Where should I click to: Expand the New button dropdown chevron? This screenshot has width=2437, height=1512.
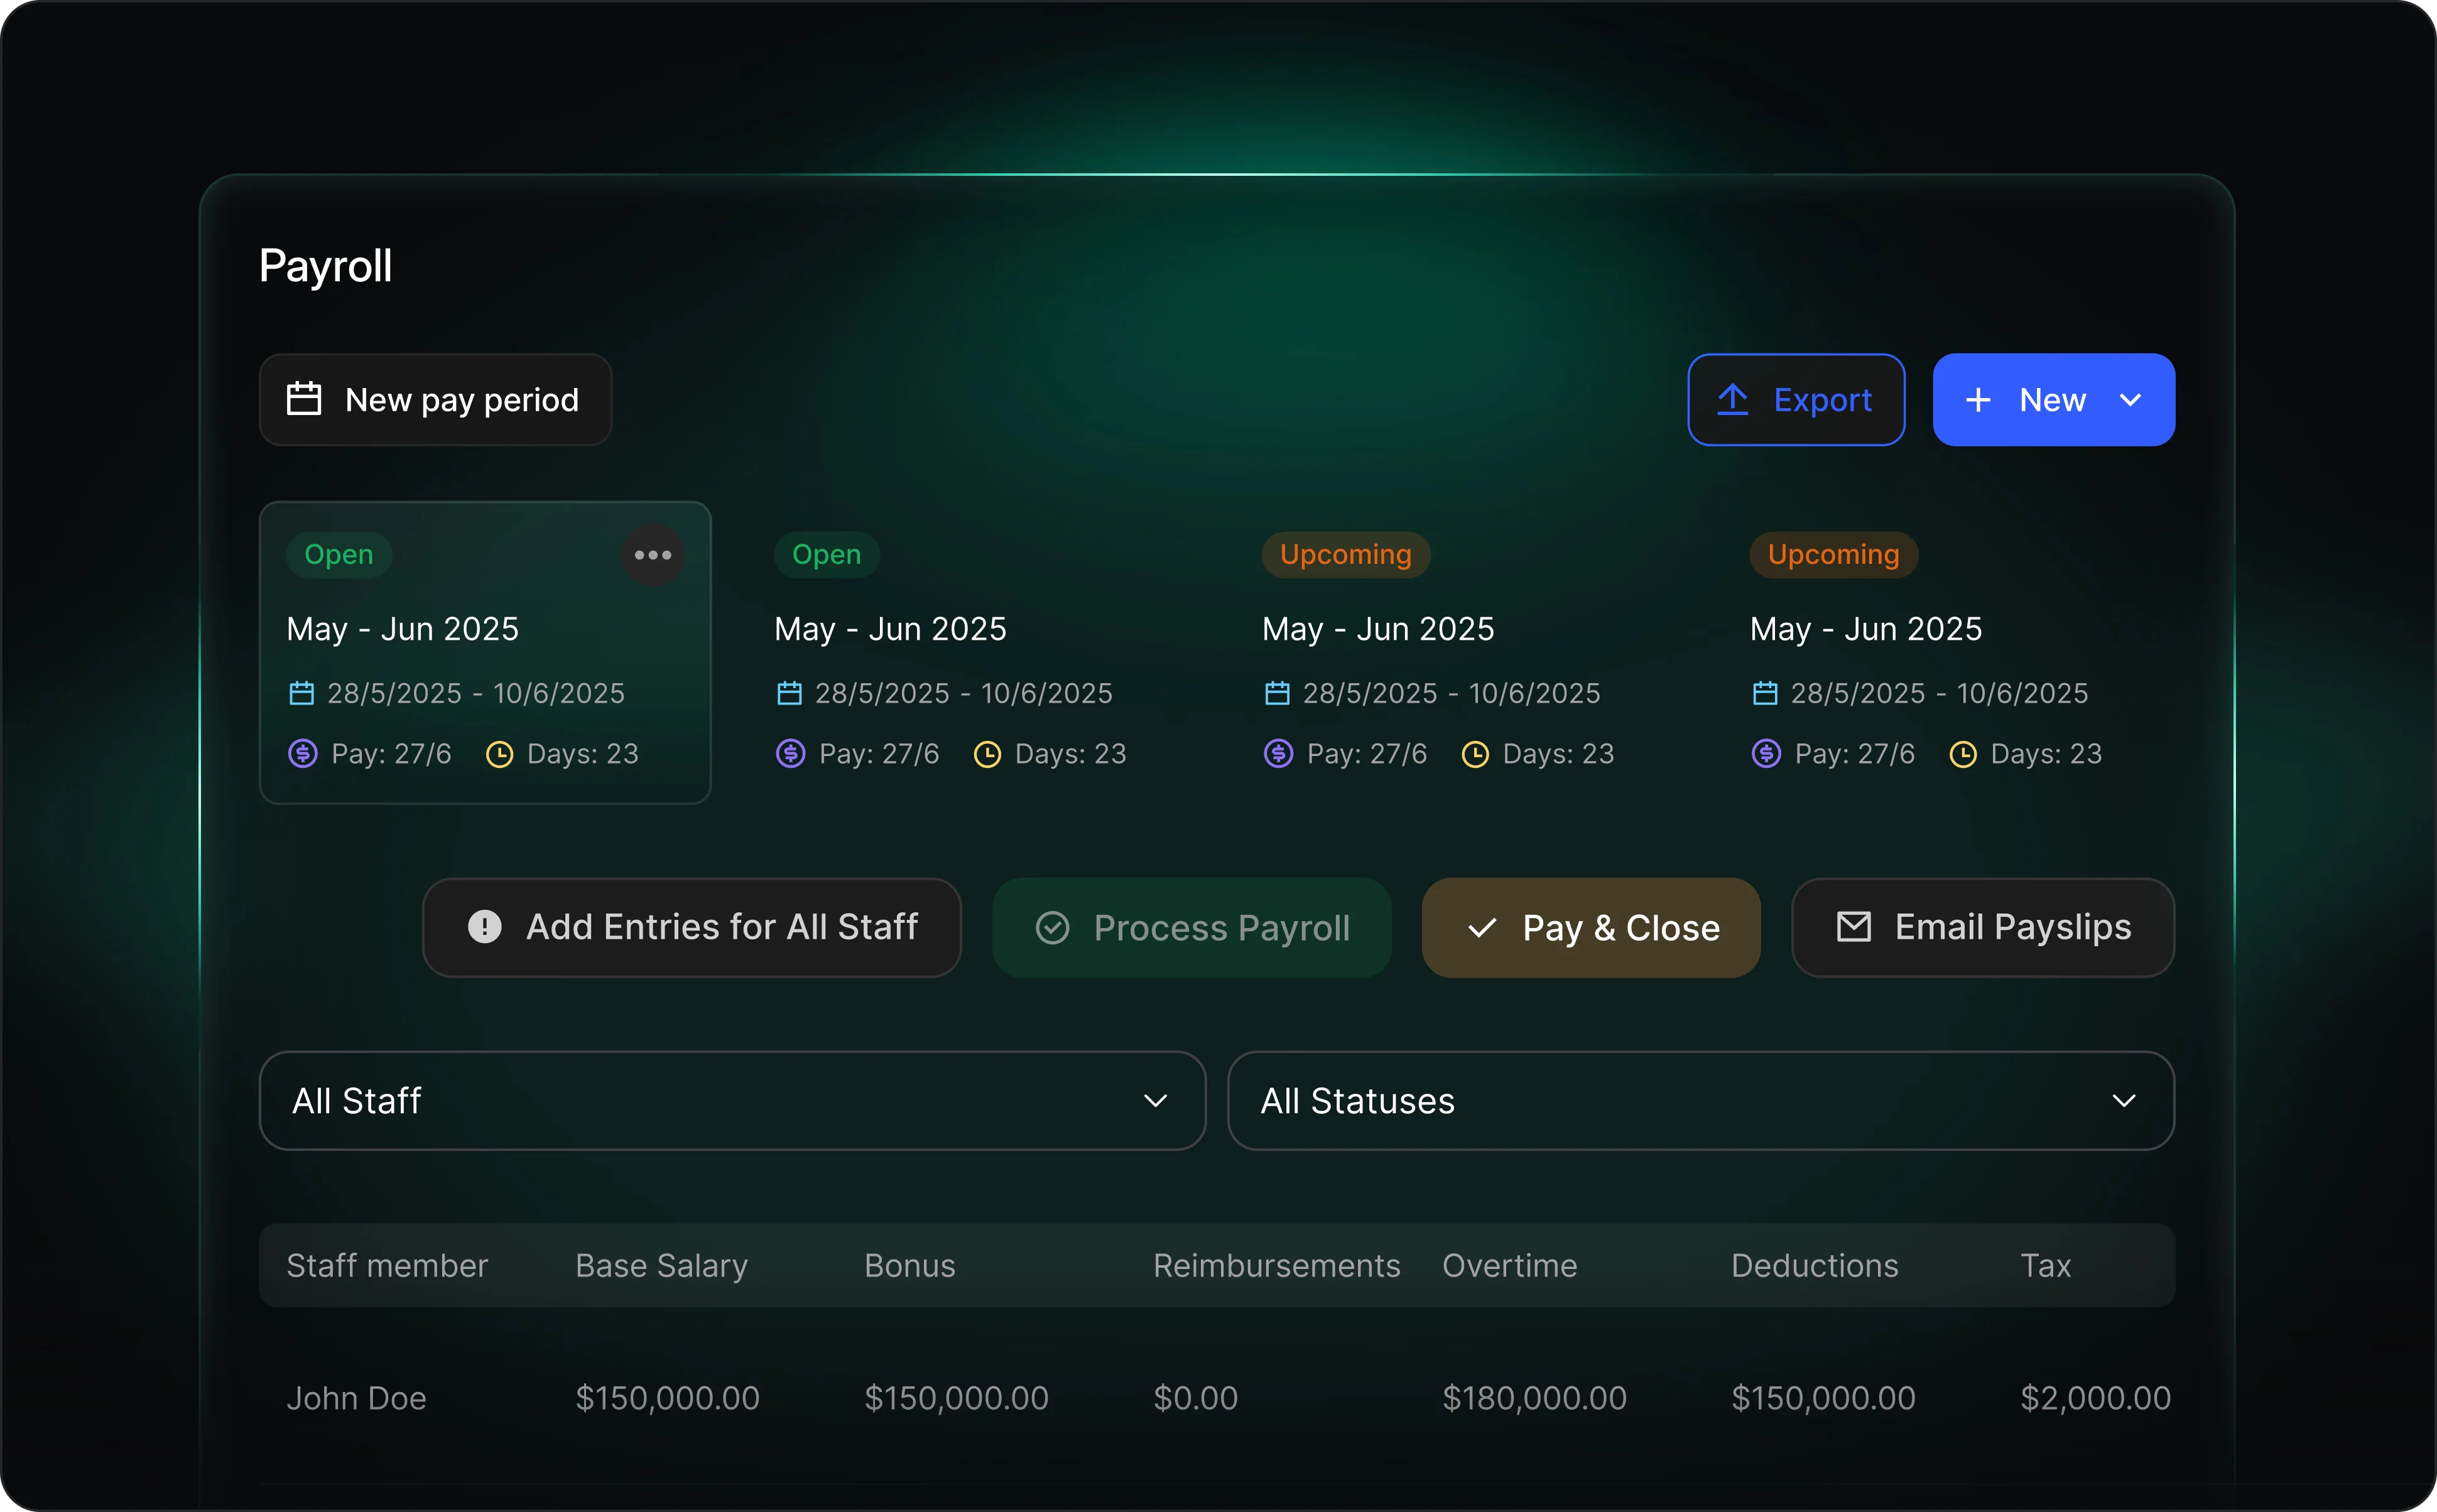[x=2130, y=400]
